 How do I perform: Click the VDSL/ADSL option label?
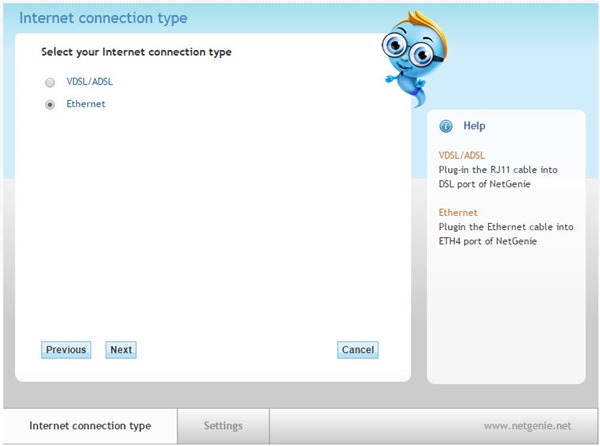[90, 81]
